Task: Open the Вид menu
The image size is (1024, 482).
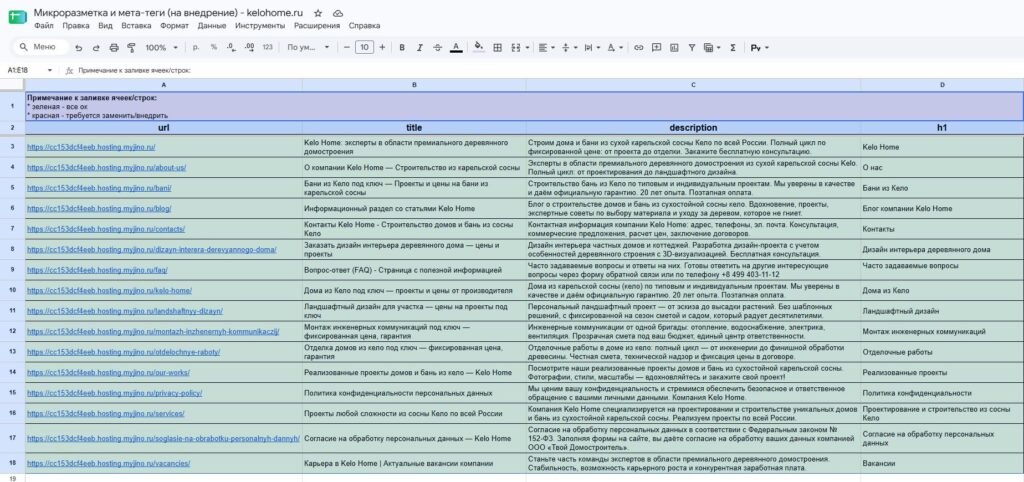Action: click(105, 26)
